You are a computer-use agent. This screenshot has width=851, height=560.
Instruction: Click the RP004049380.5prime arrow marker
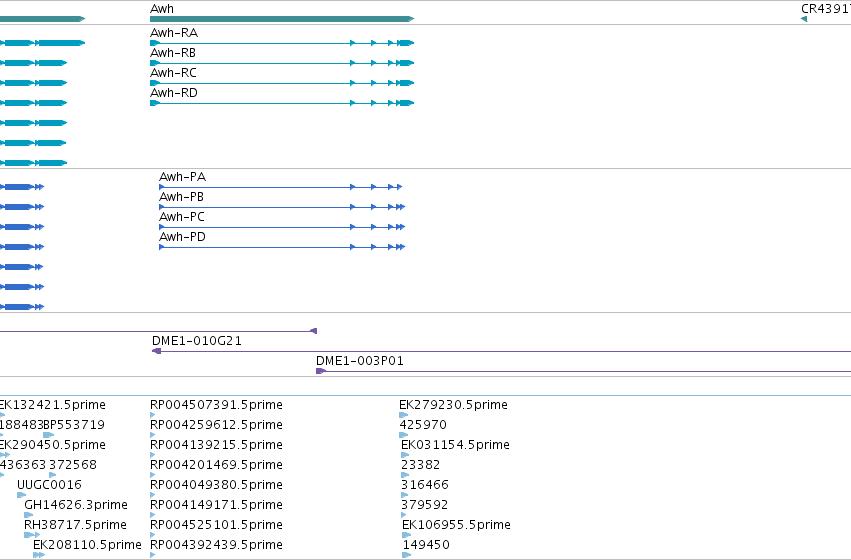click(153, 495)
